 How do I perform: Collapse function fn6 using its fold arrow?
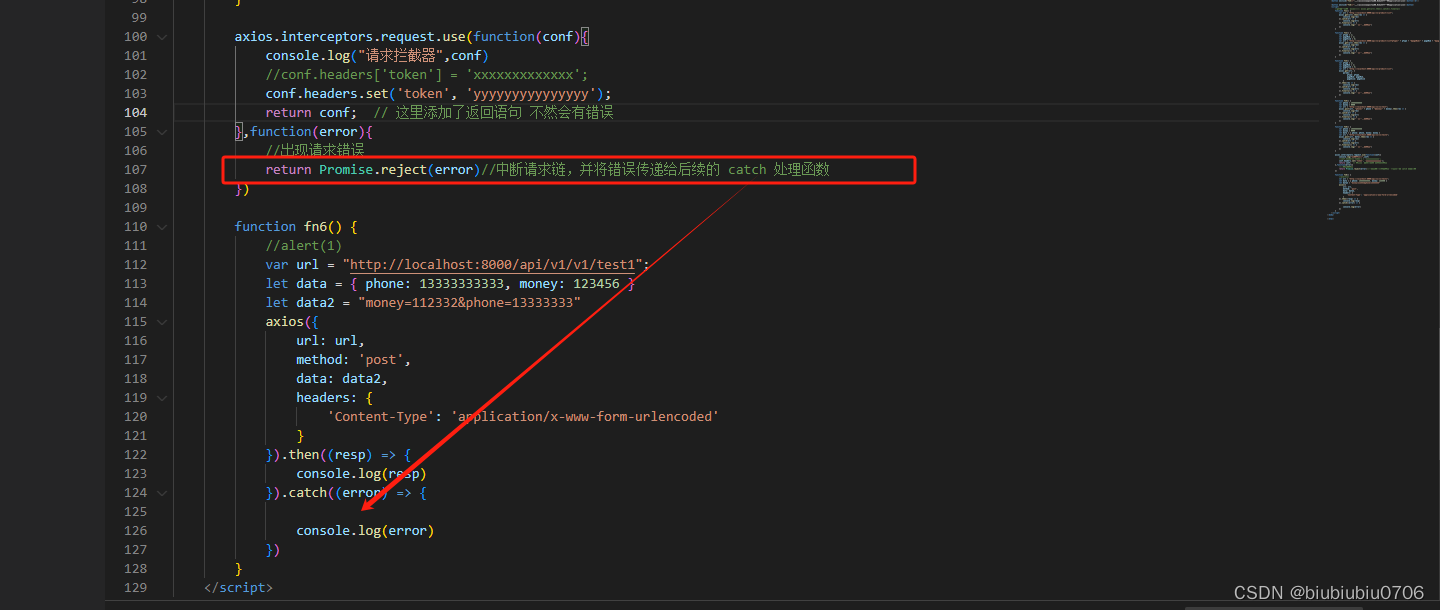161,226
